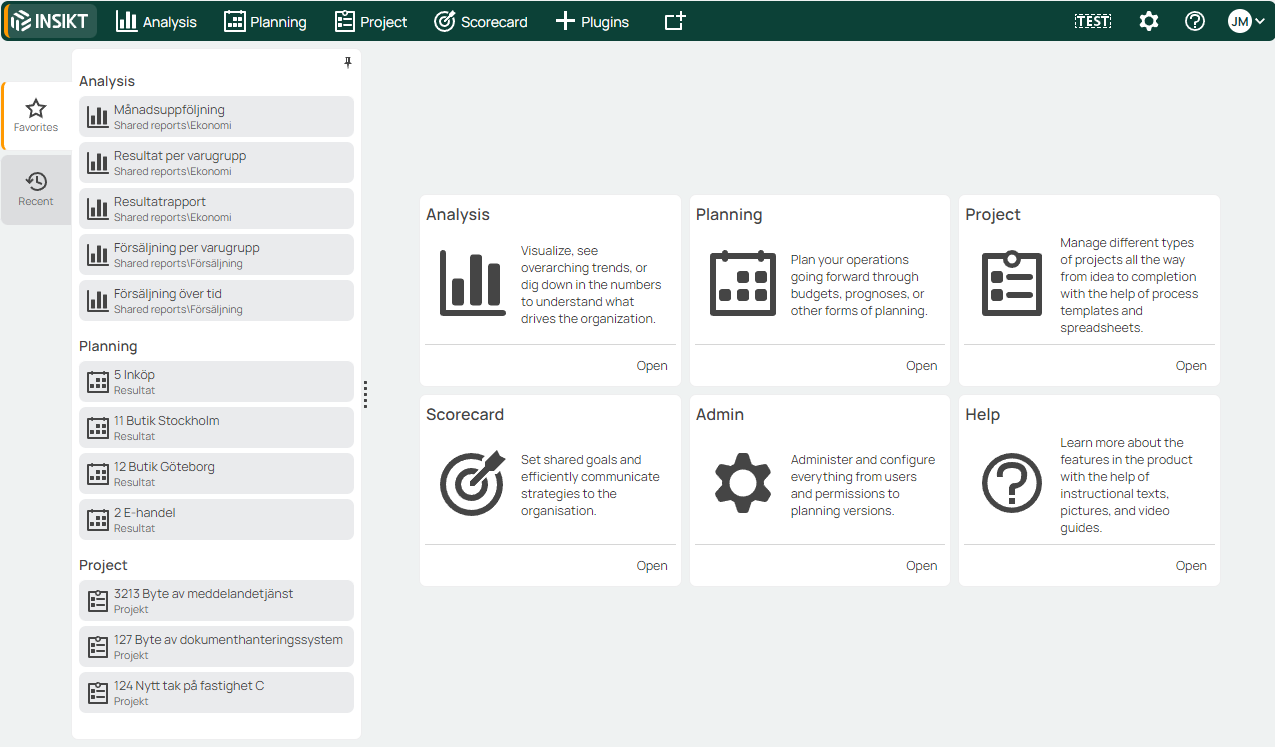Open Månadsuppföljning favorite report
The image size is (1275, 747).
[216, 116]
